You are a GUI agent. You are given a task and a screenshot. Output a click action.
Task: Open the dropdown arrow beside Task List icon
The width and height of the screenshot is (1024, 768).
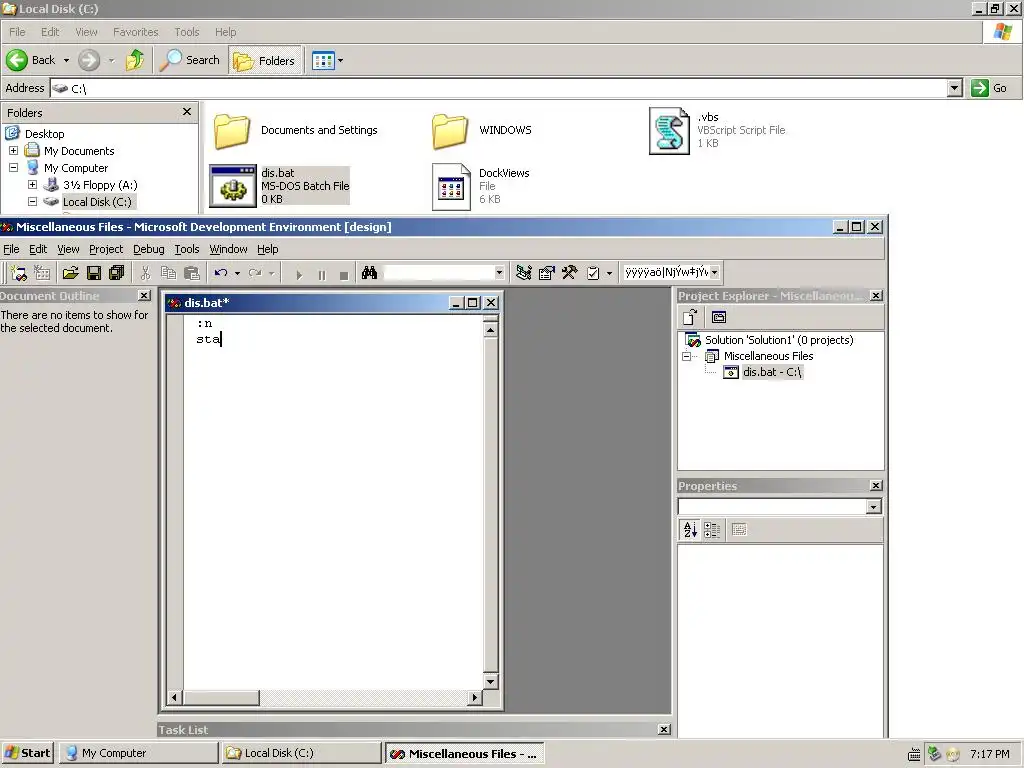[x=609, y=273]
